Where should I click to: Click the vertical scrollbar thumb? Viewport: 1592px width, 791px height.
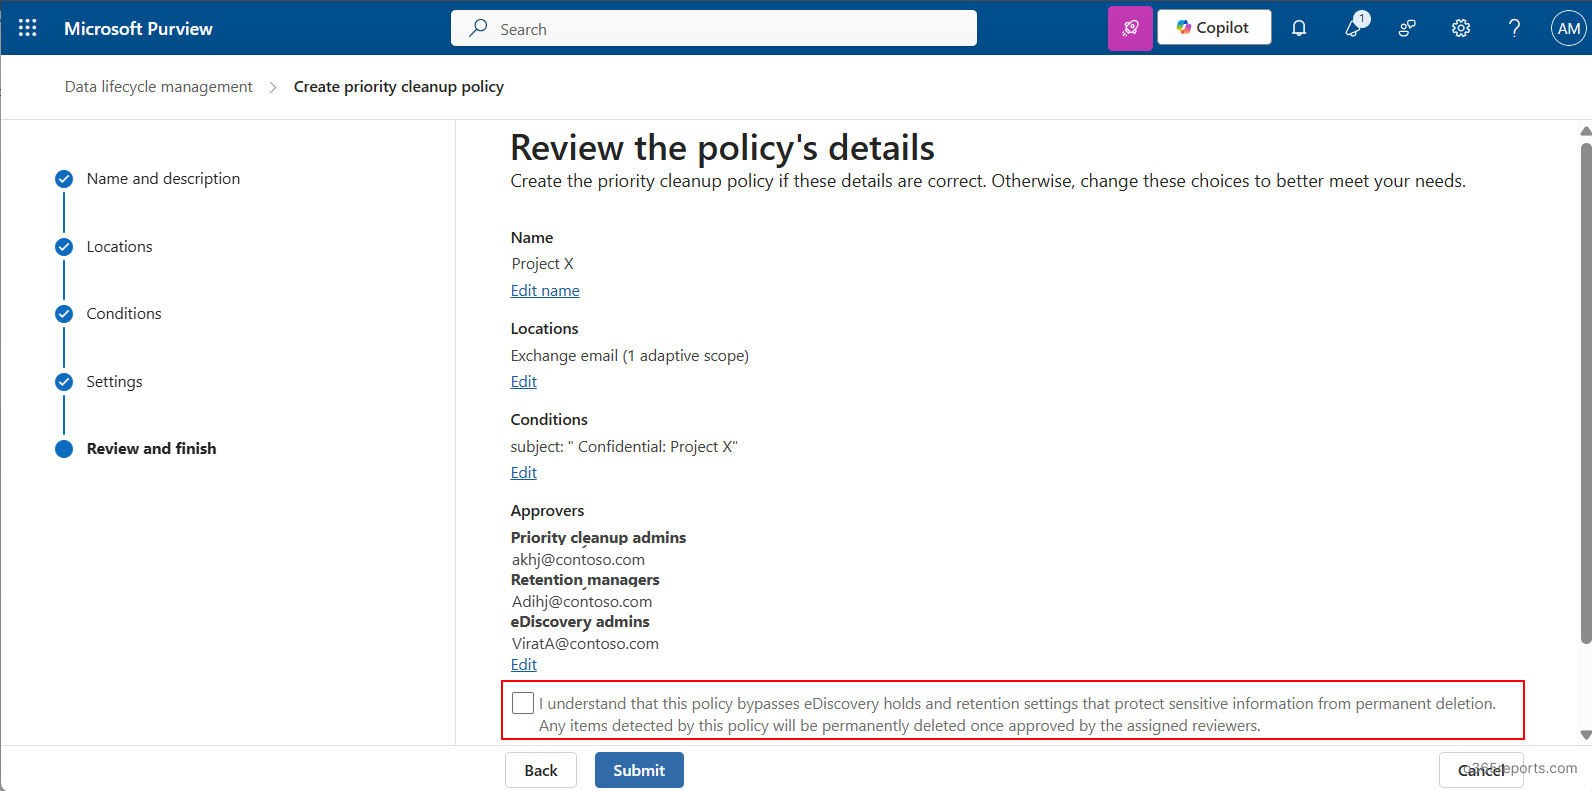click(1585, 393)
